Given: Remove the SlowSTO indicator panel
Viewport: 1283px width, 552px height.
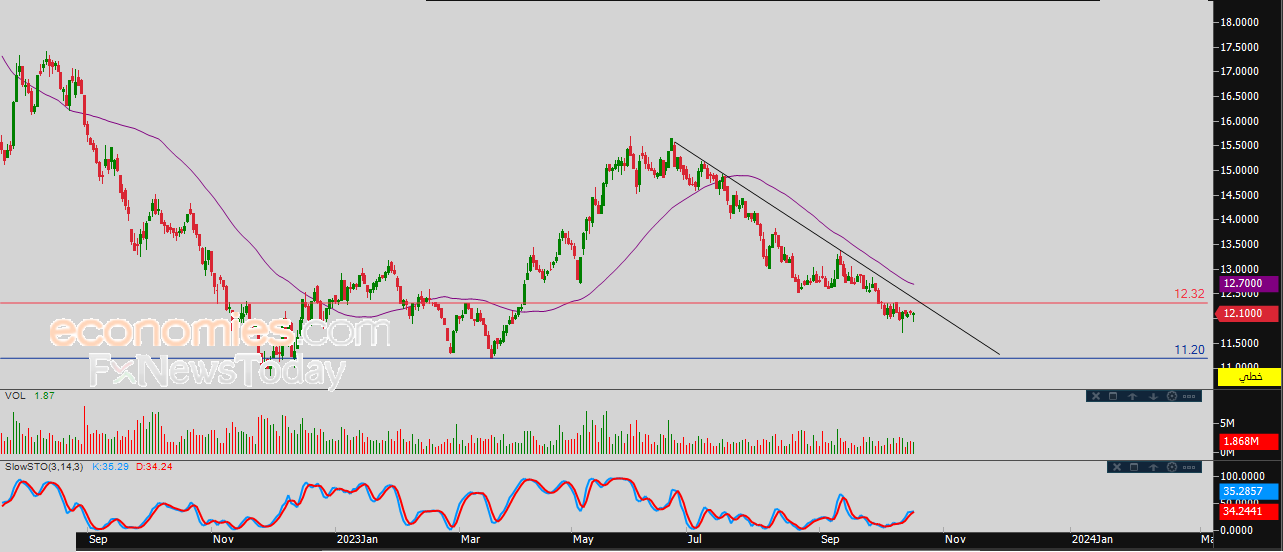Looking at the screenshot, I should click(x=1117, y=467).
